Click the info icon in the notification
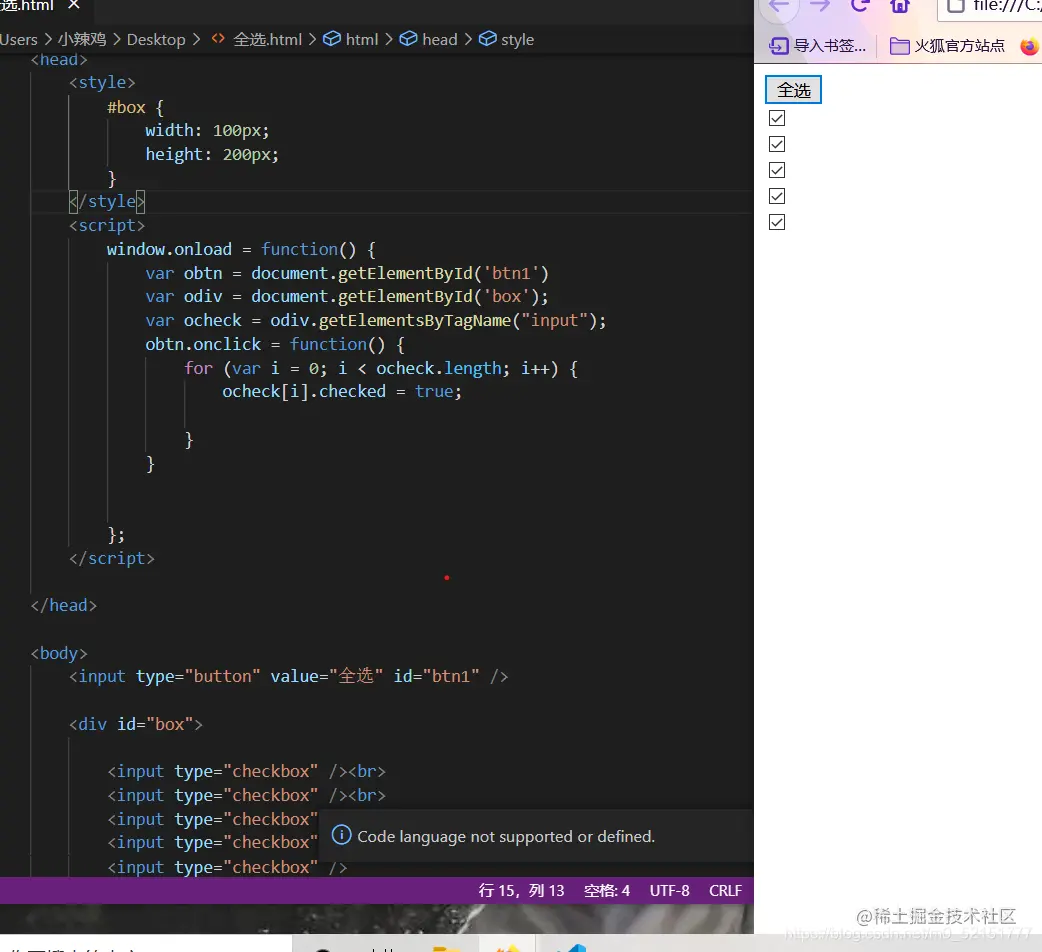 pos(341,835)
